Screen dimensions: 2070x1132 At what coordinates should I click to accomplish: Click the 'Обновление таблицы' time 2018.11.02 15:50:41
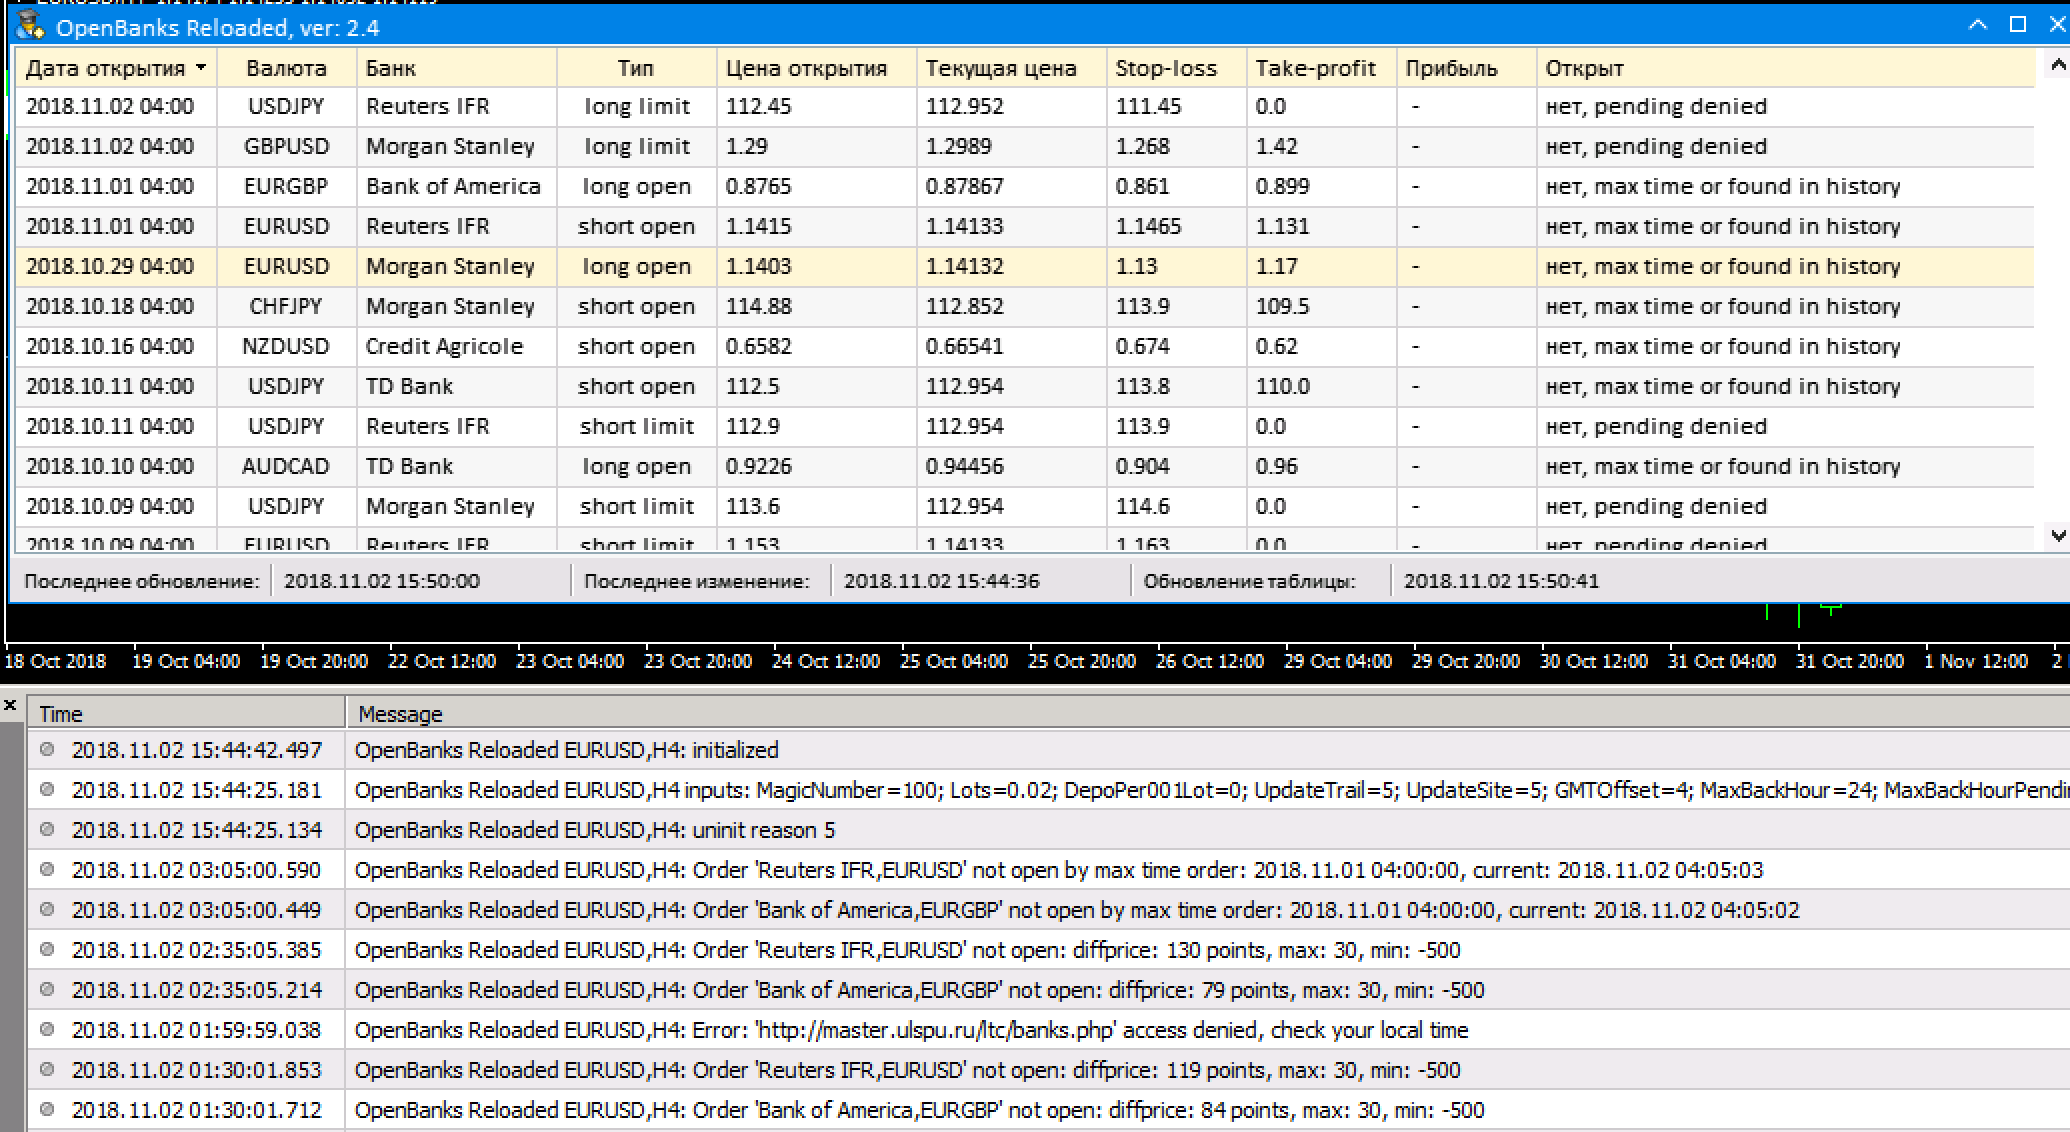click(x=1501, y=581)
